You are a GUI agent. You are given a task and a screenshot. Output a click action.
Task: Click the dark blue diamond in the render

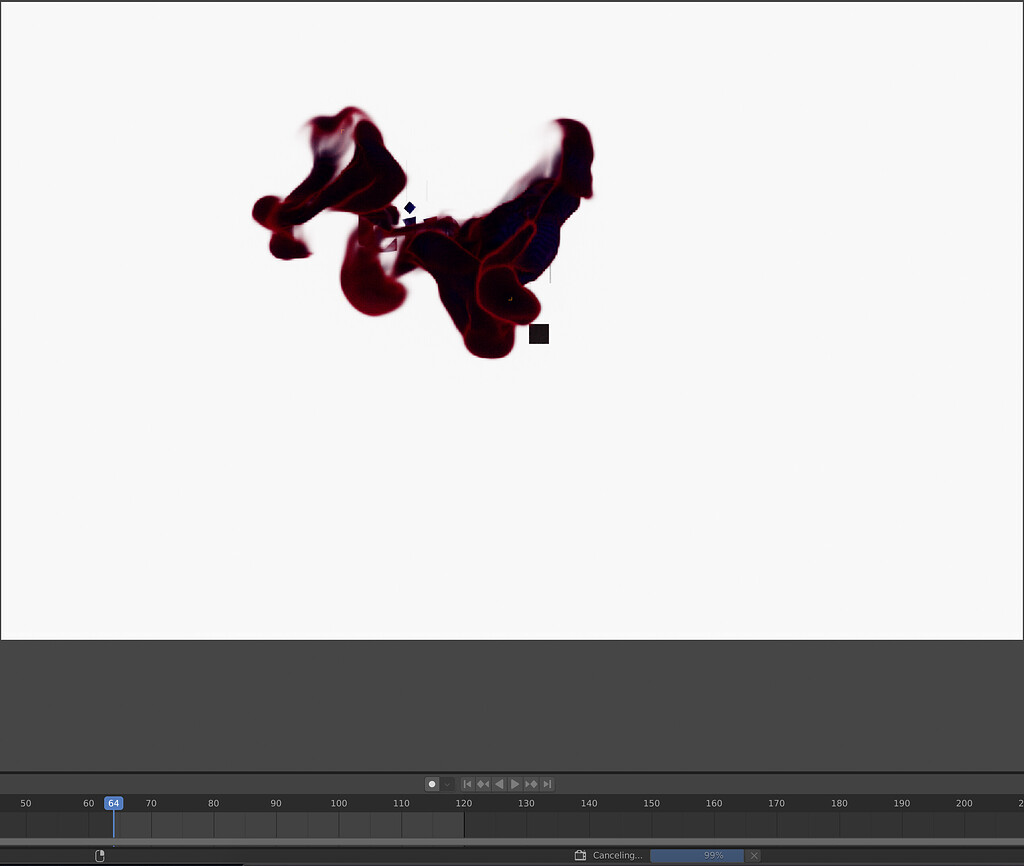coord(409,208)
